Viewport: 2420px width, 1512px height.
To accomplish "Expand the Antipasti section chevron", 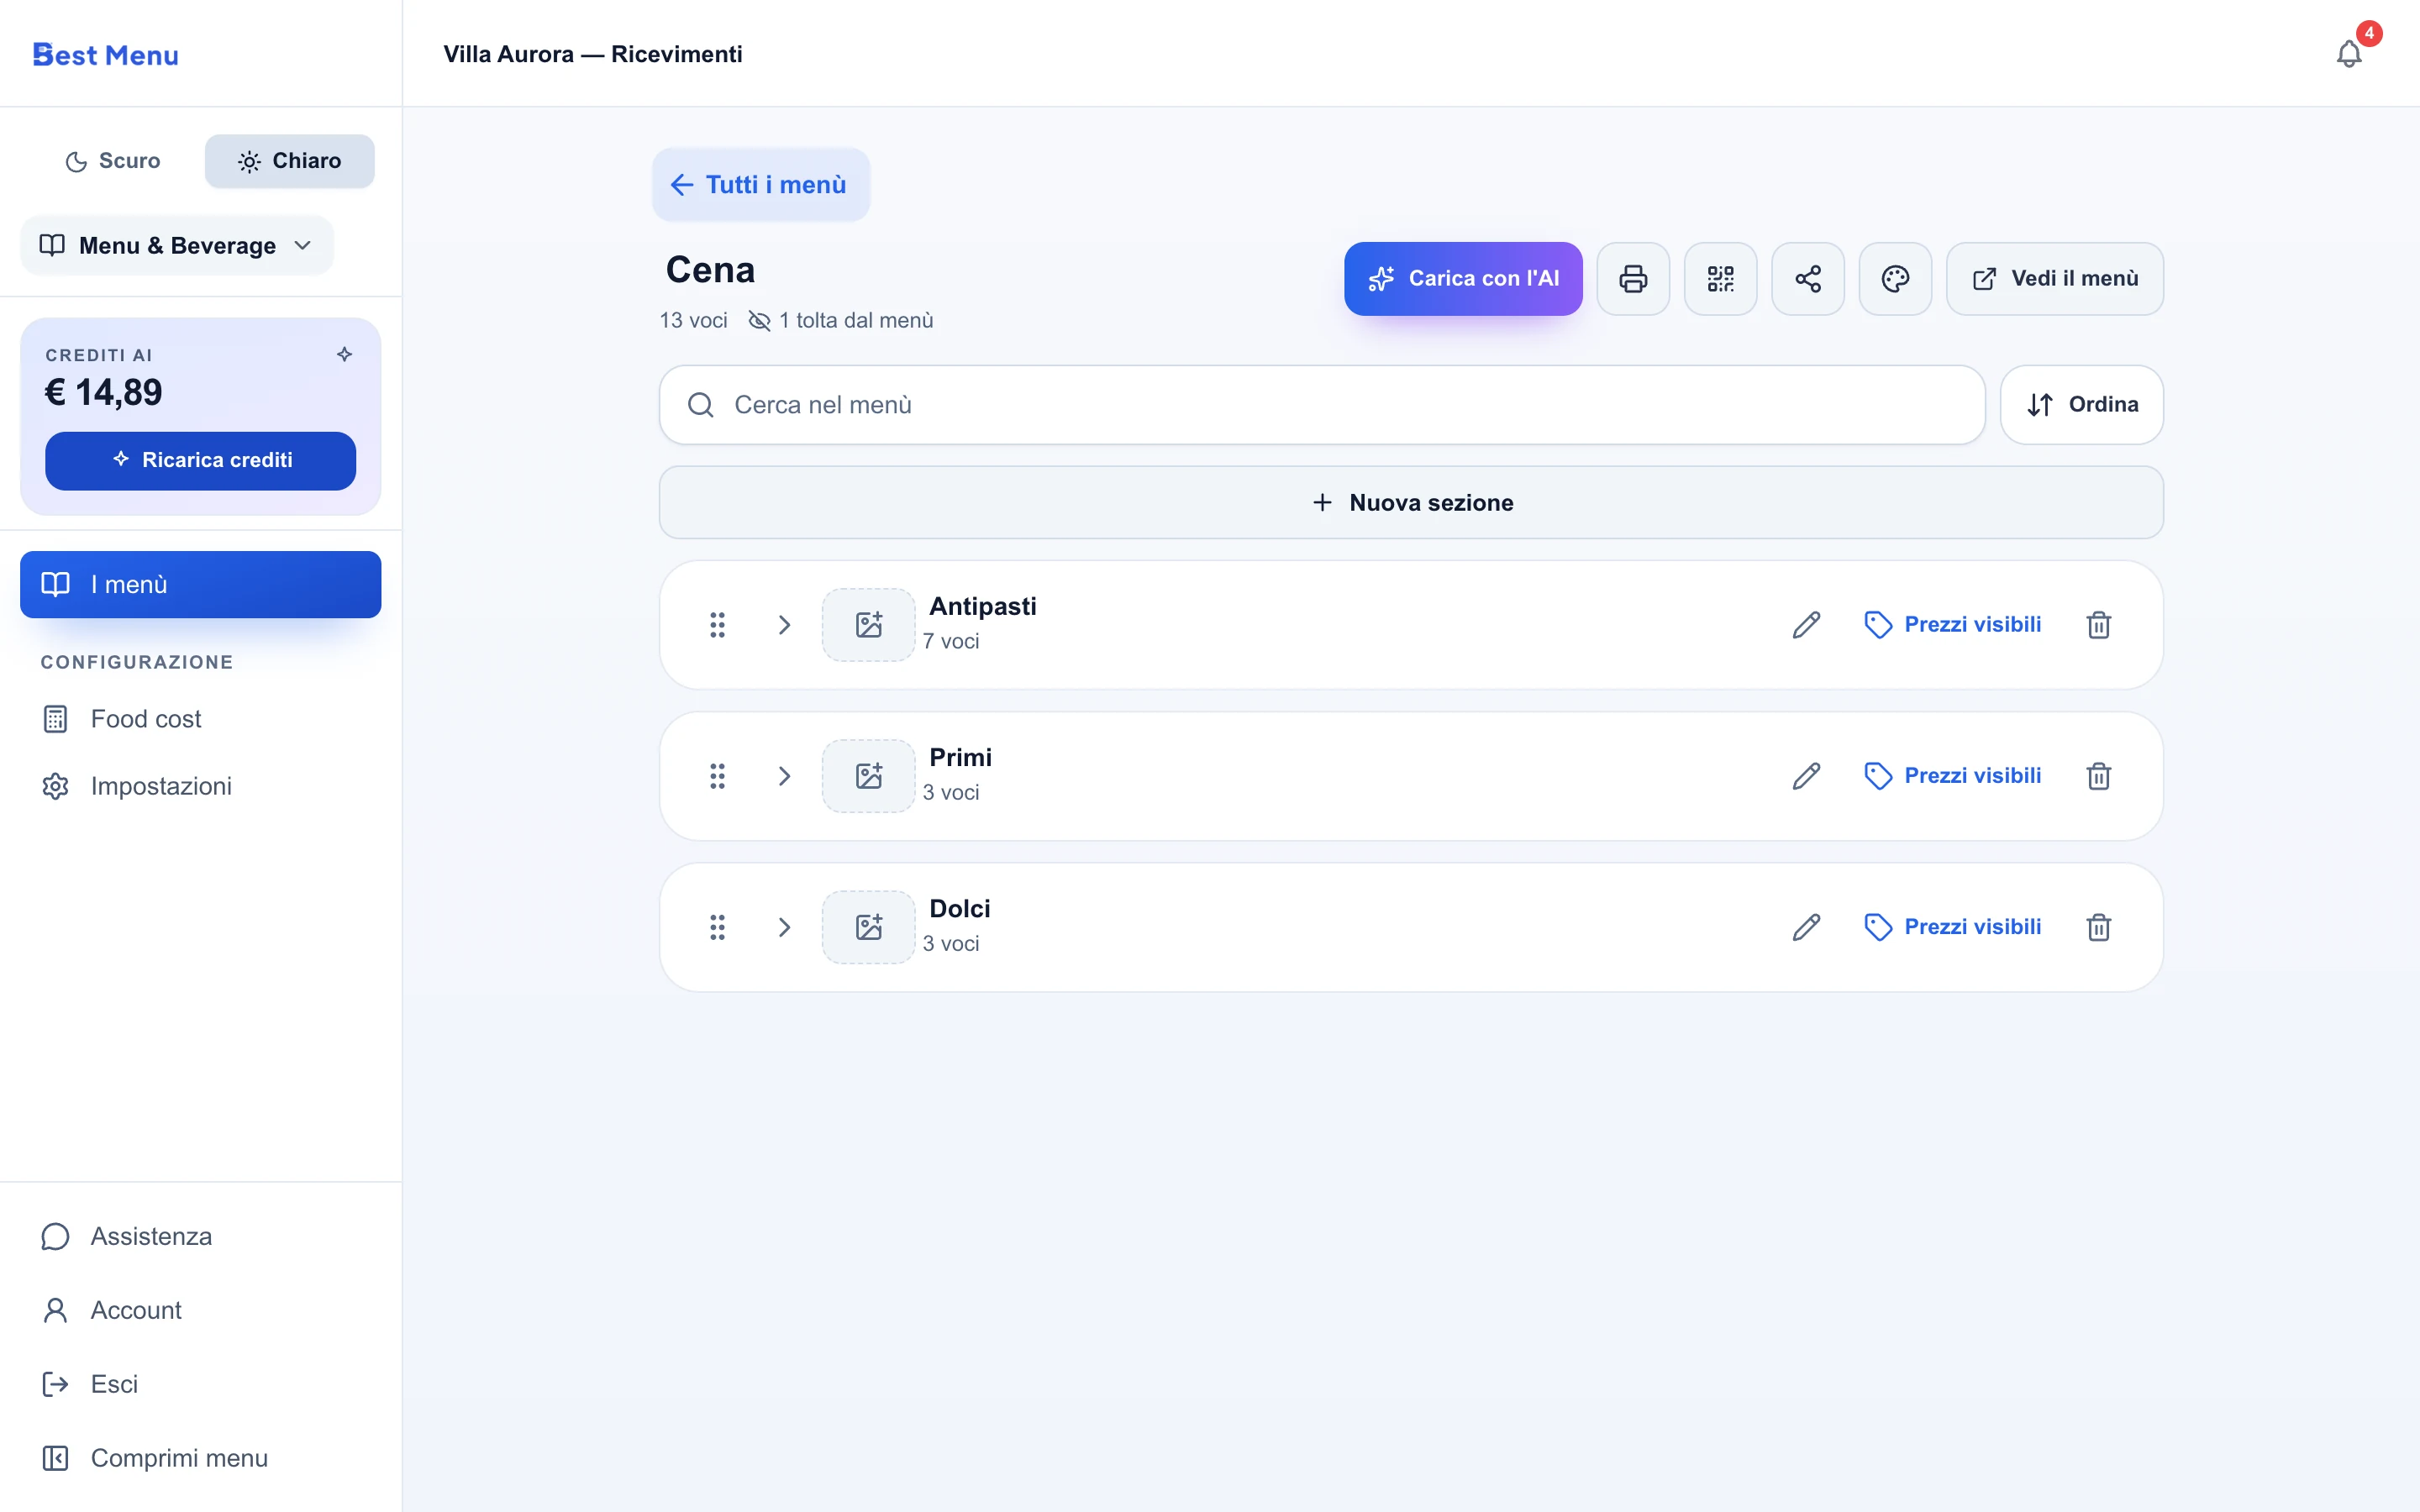I will point(784,625).
